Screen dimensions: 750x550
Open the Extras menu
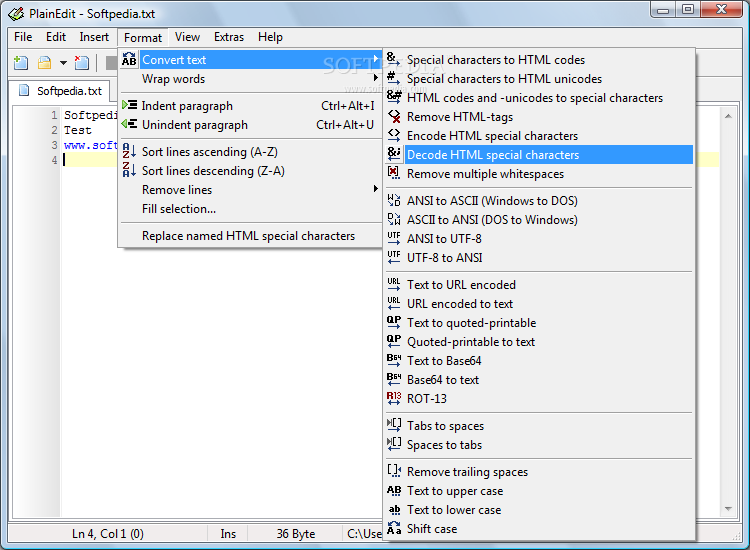229,37
